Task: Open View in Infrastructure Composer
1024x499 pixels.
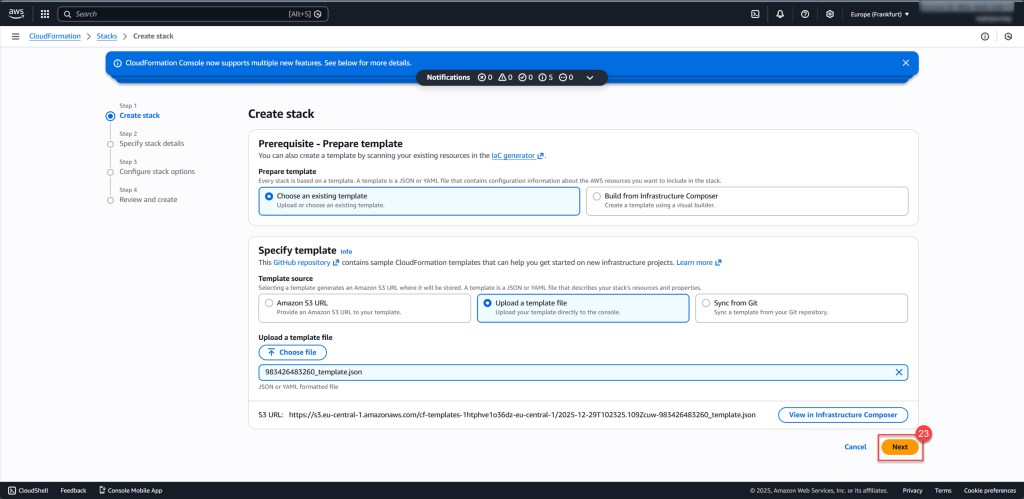Action: click(843, 414)
